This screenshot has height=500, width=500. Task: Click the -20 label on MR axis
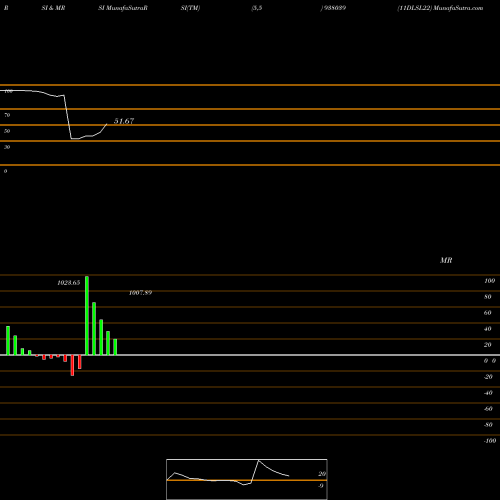488,377
